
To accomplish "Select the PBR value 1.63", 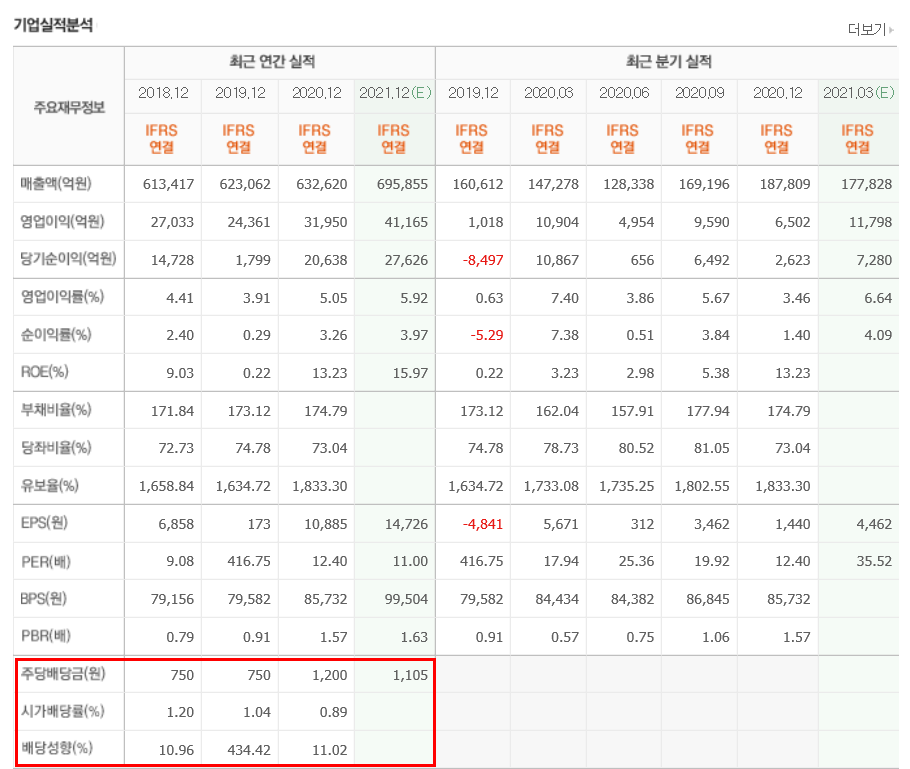I will point(414,637).
